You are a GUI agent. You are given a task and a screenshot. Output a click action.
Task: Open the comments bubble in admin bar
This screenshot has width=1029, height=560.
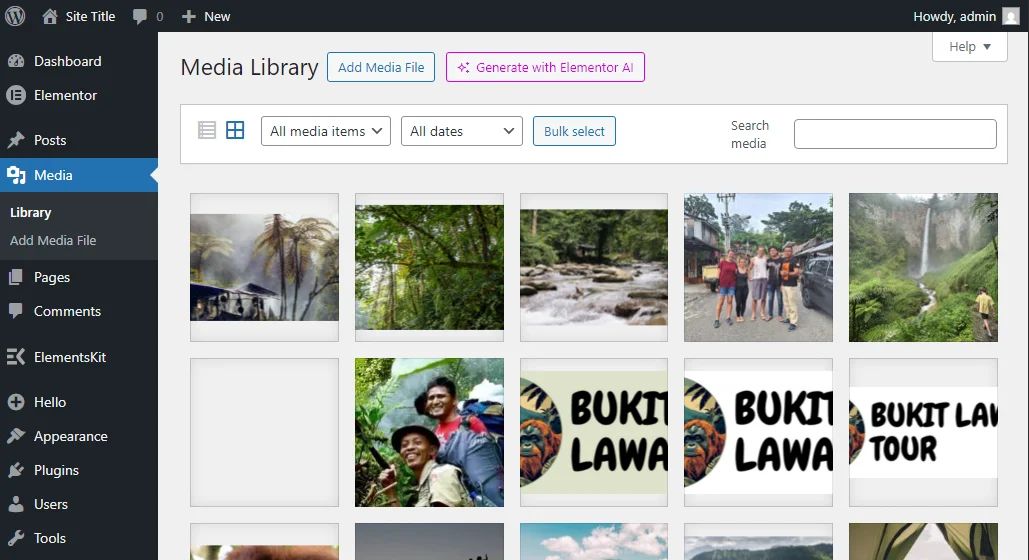pos(139,16)
